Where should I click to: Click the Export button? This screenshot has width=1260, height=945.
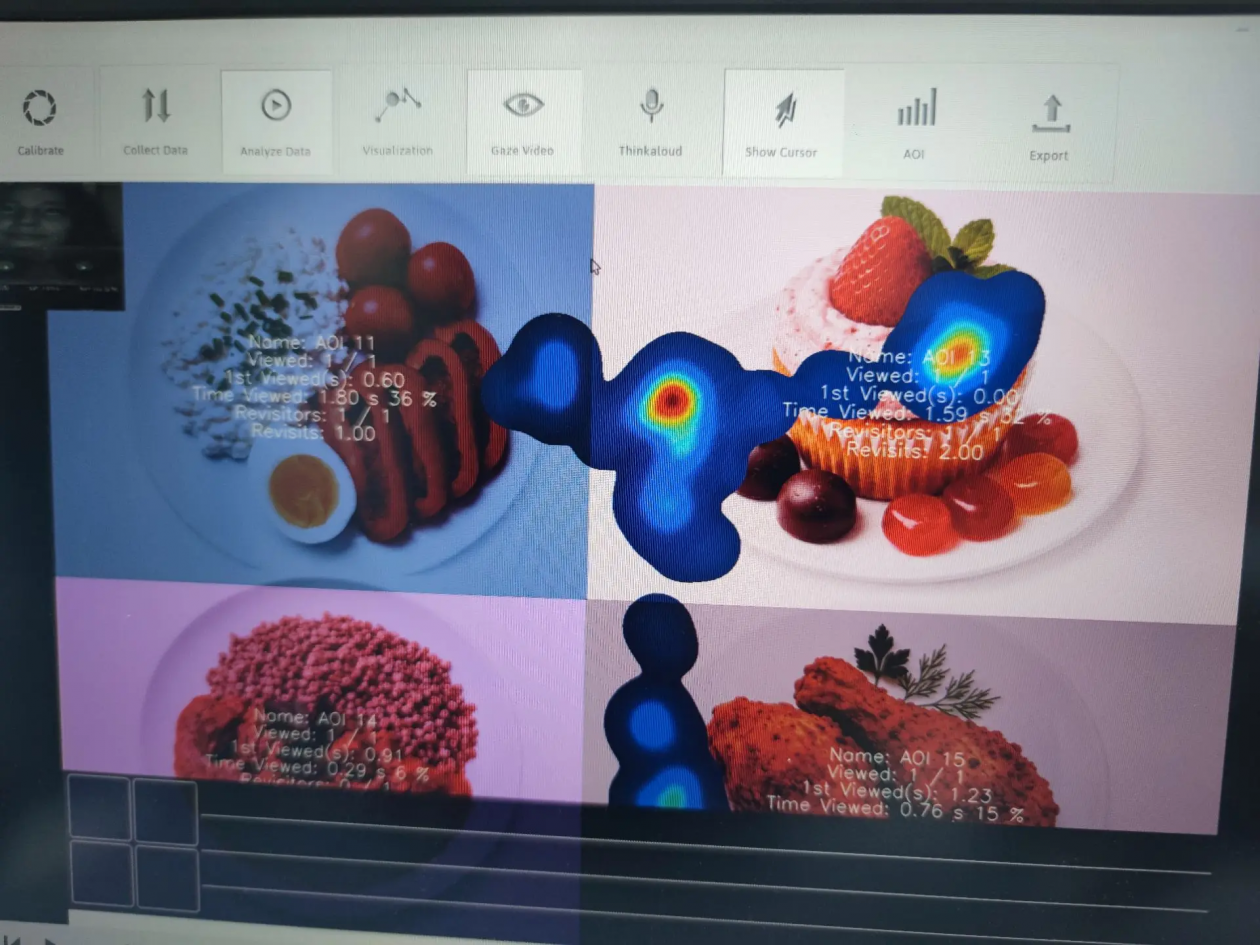click(1049, 125)
